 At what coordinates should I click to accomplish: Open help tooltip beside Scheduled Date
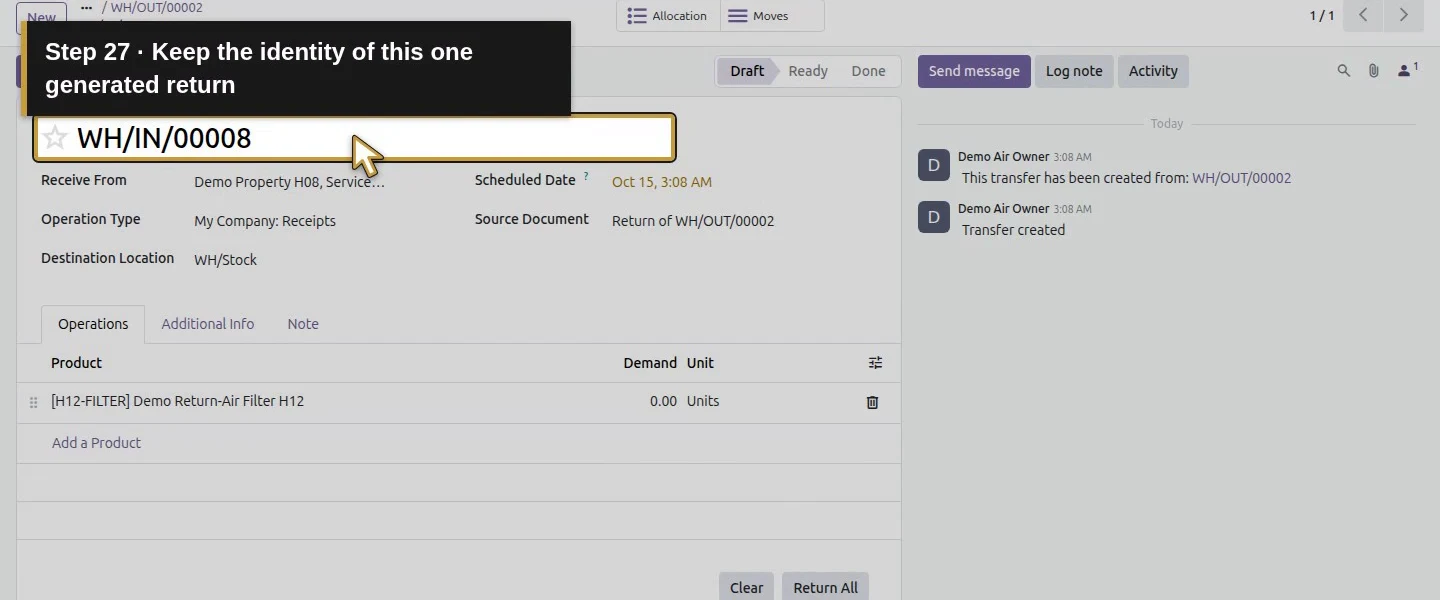click(586, 177)
